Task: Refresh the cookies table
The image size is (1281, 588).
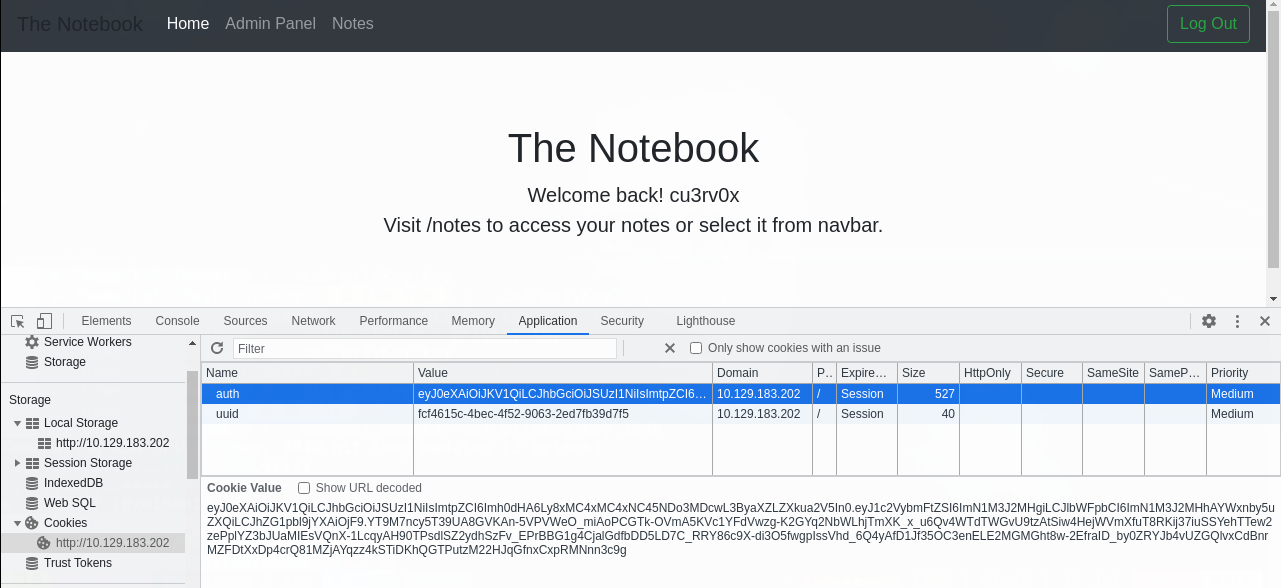Action: tap(217, 348)
